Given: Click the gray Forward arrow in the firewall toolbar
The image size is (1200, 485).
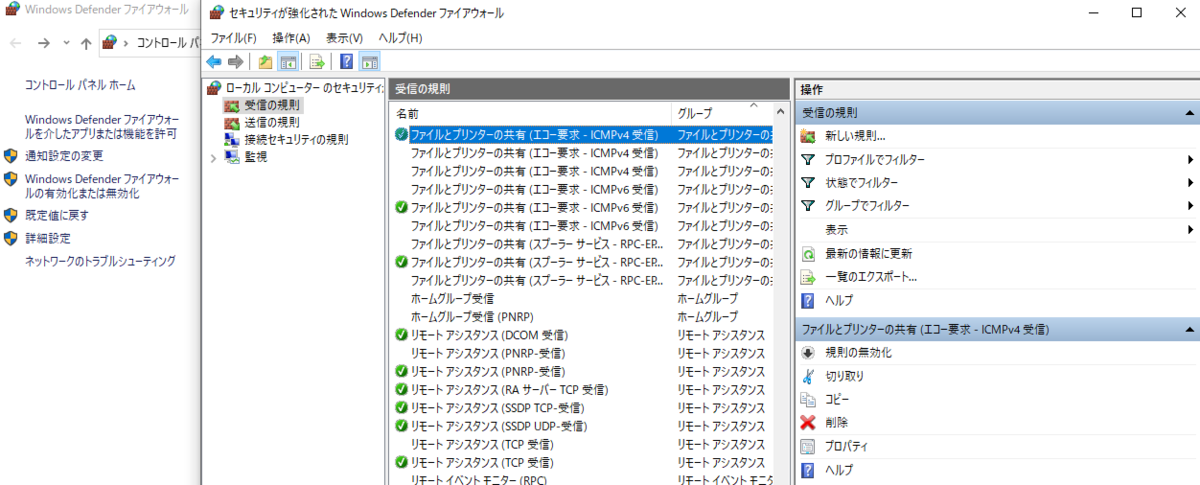Looking at the screenshot, I should [x=235, y=62].
